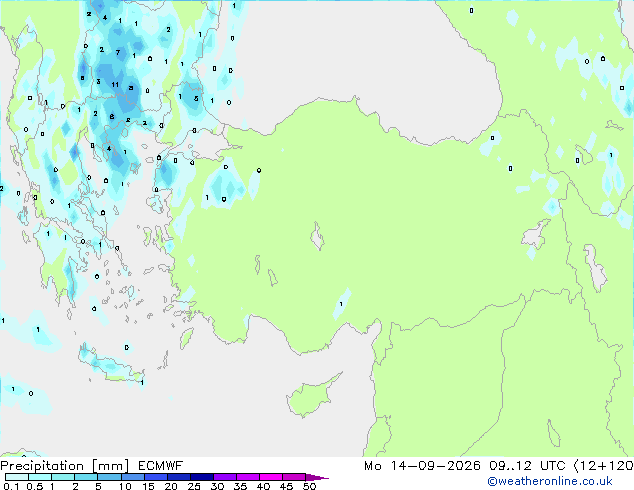
Task: Select the darkest navy 25-30 legend swatch
Action: [x=202, y=477]
